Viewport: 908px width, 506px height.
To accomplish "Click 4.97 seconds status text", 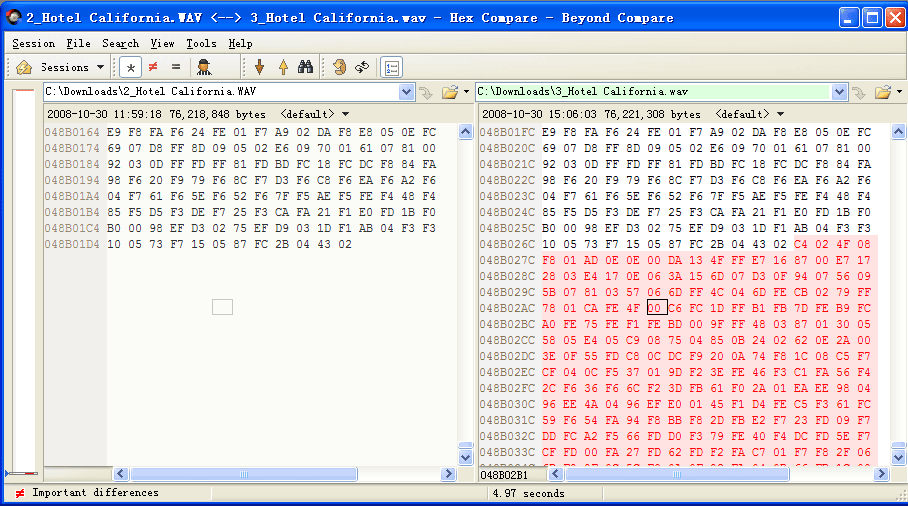I will click(x=528, y=493).
